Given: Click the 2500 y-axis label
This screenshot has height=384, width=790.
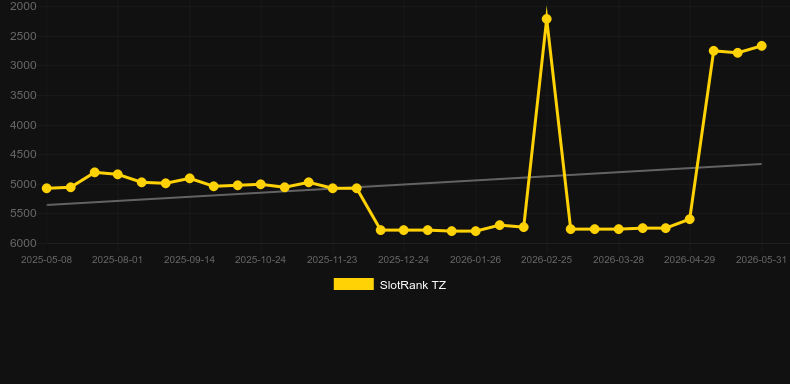Looking at the screenshot, I should (x=23, y=36).
